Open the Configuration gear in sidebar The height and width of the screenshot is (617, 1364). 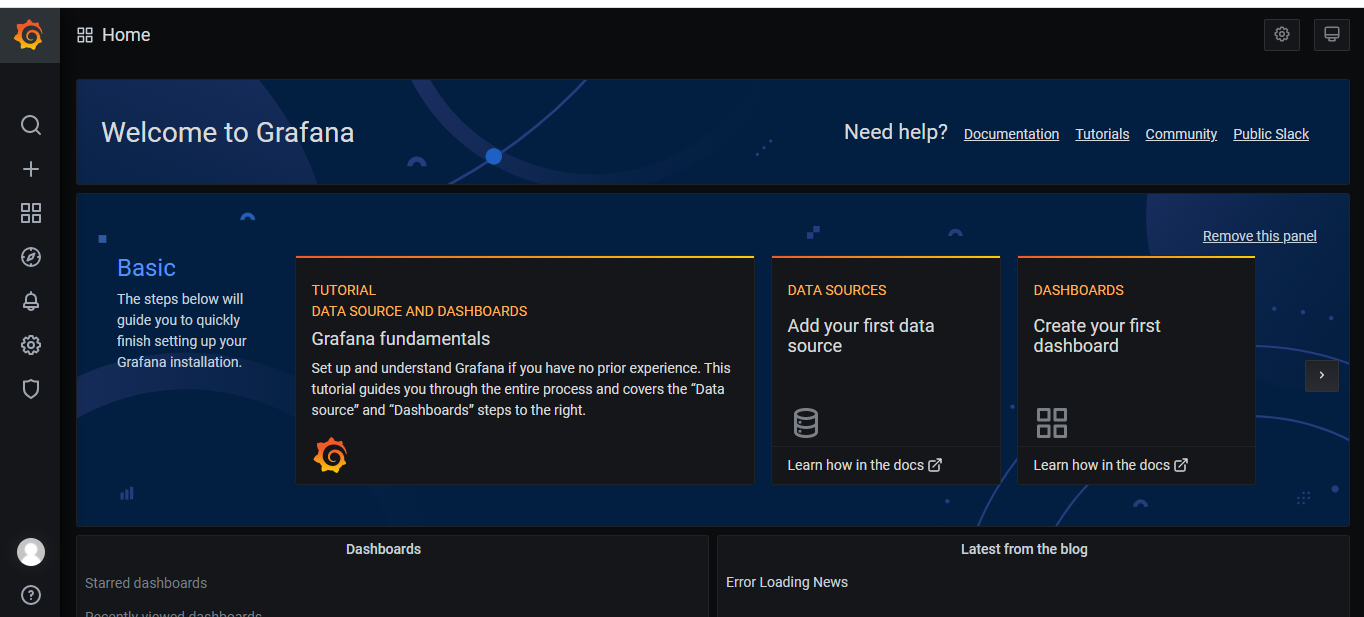31,345
